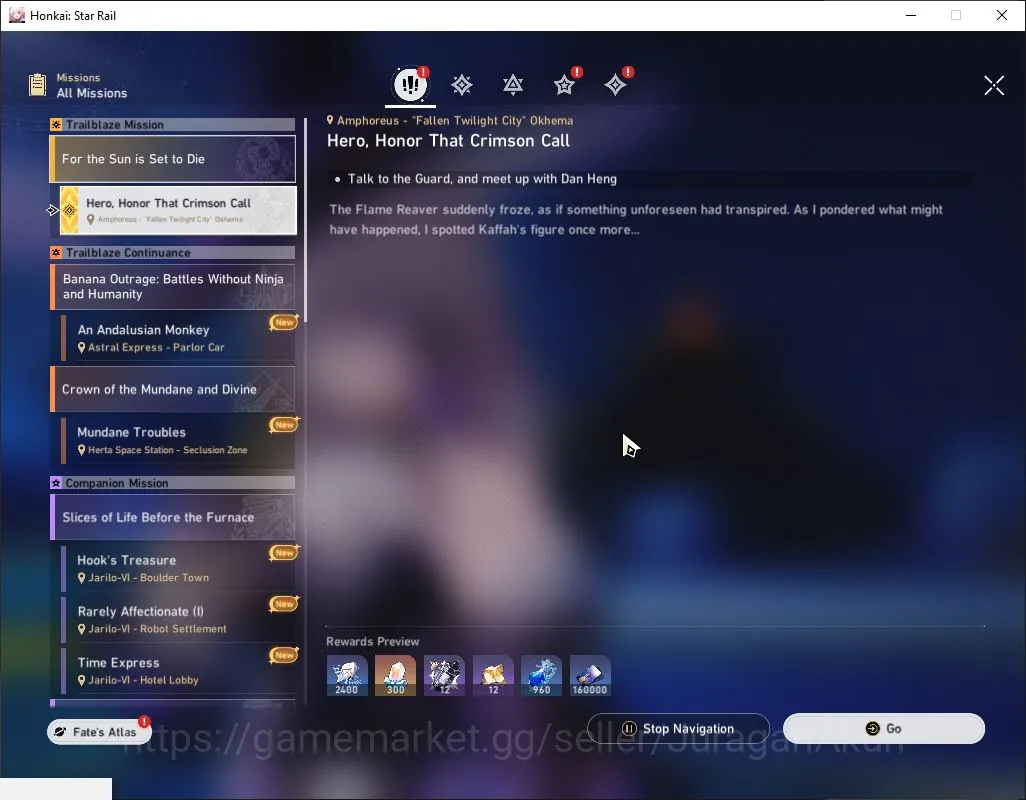Select the Time Express mission
The image size is (1026, 800).
coord(178,670)
